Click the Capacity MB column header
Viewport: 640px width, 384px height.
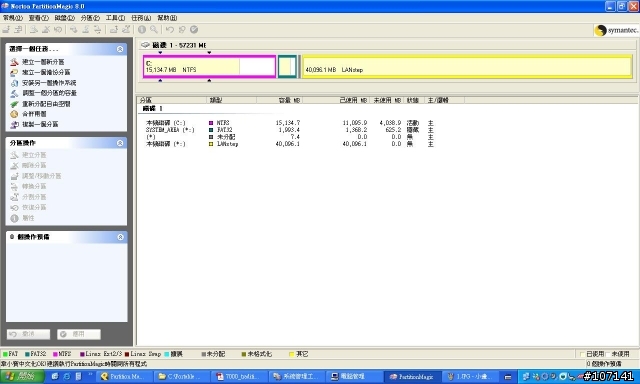[280, 100]
